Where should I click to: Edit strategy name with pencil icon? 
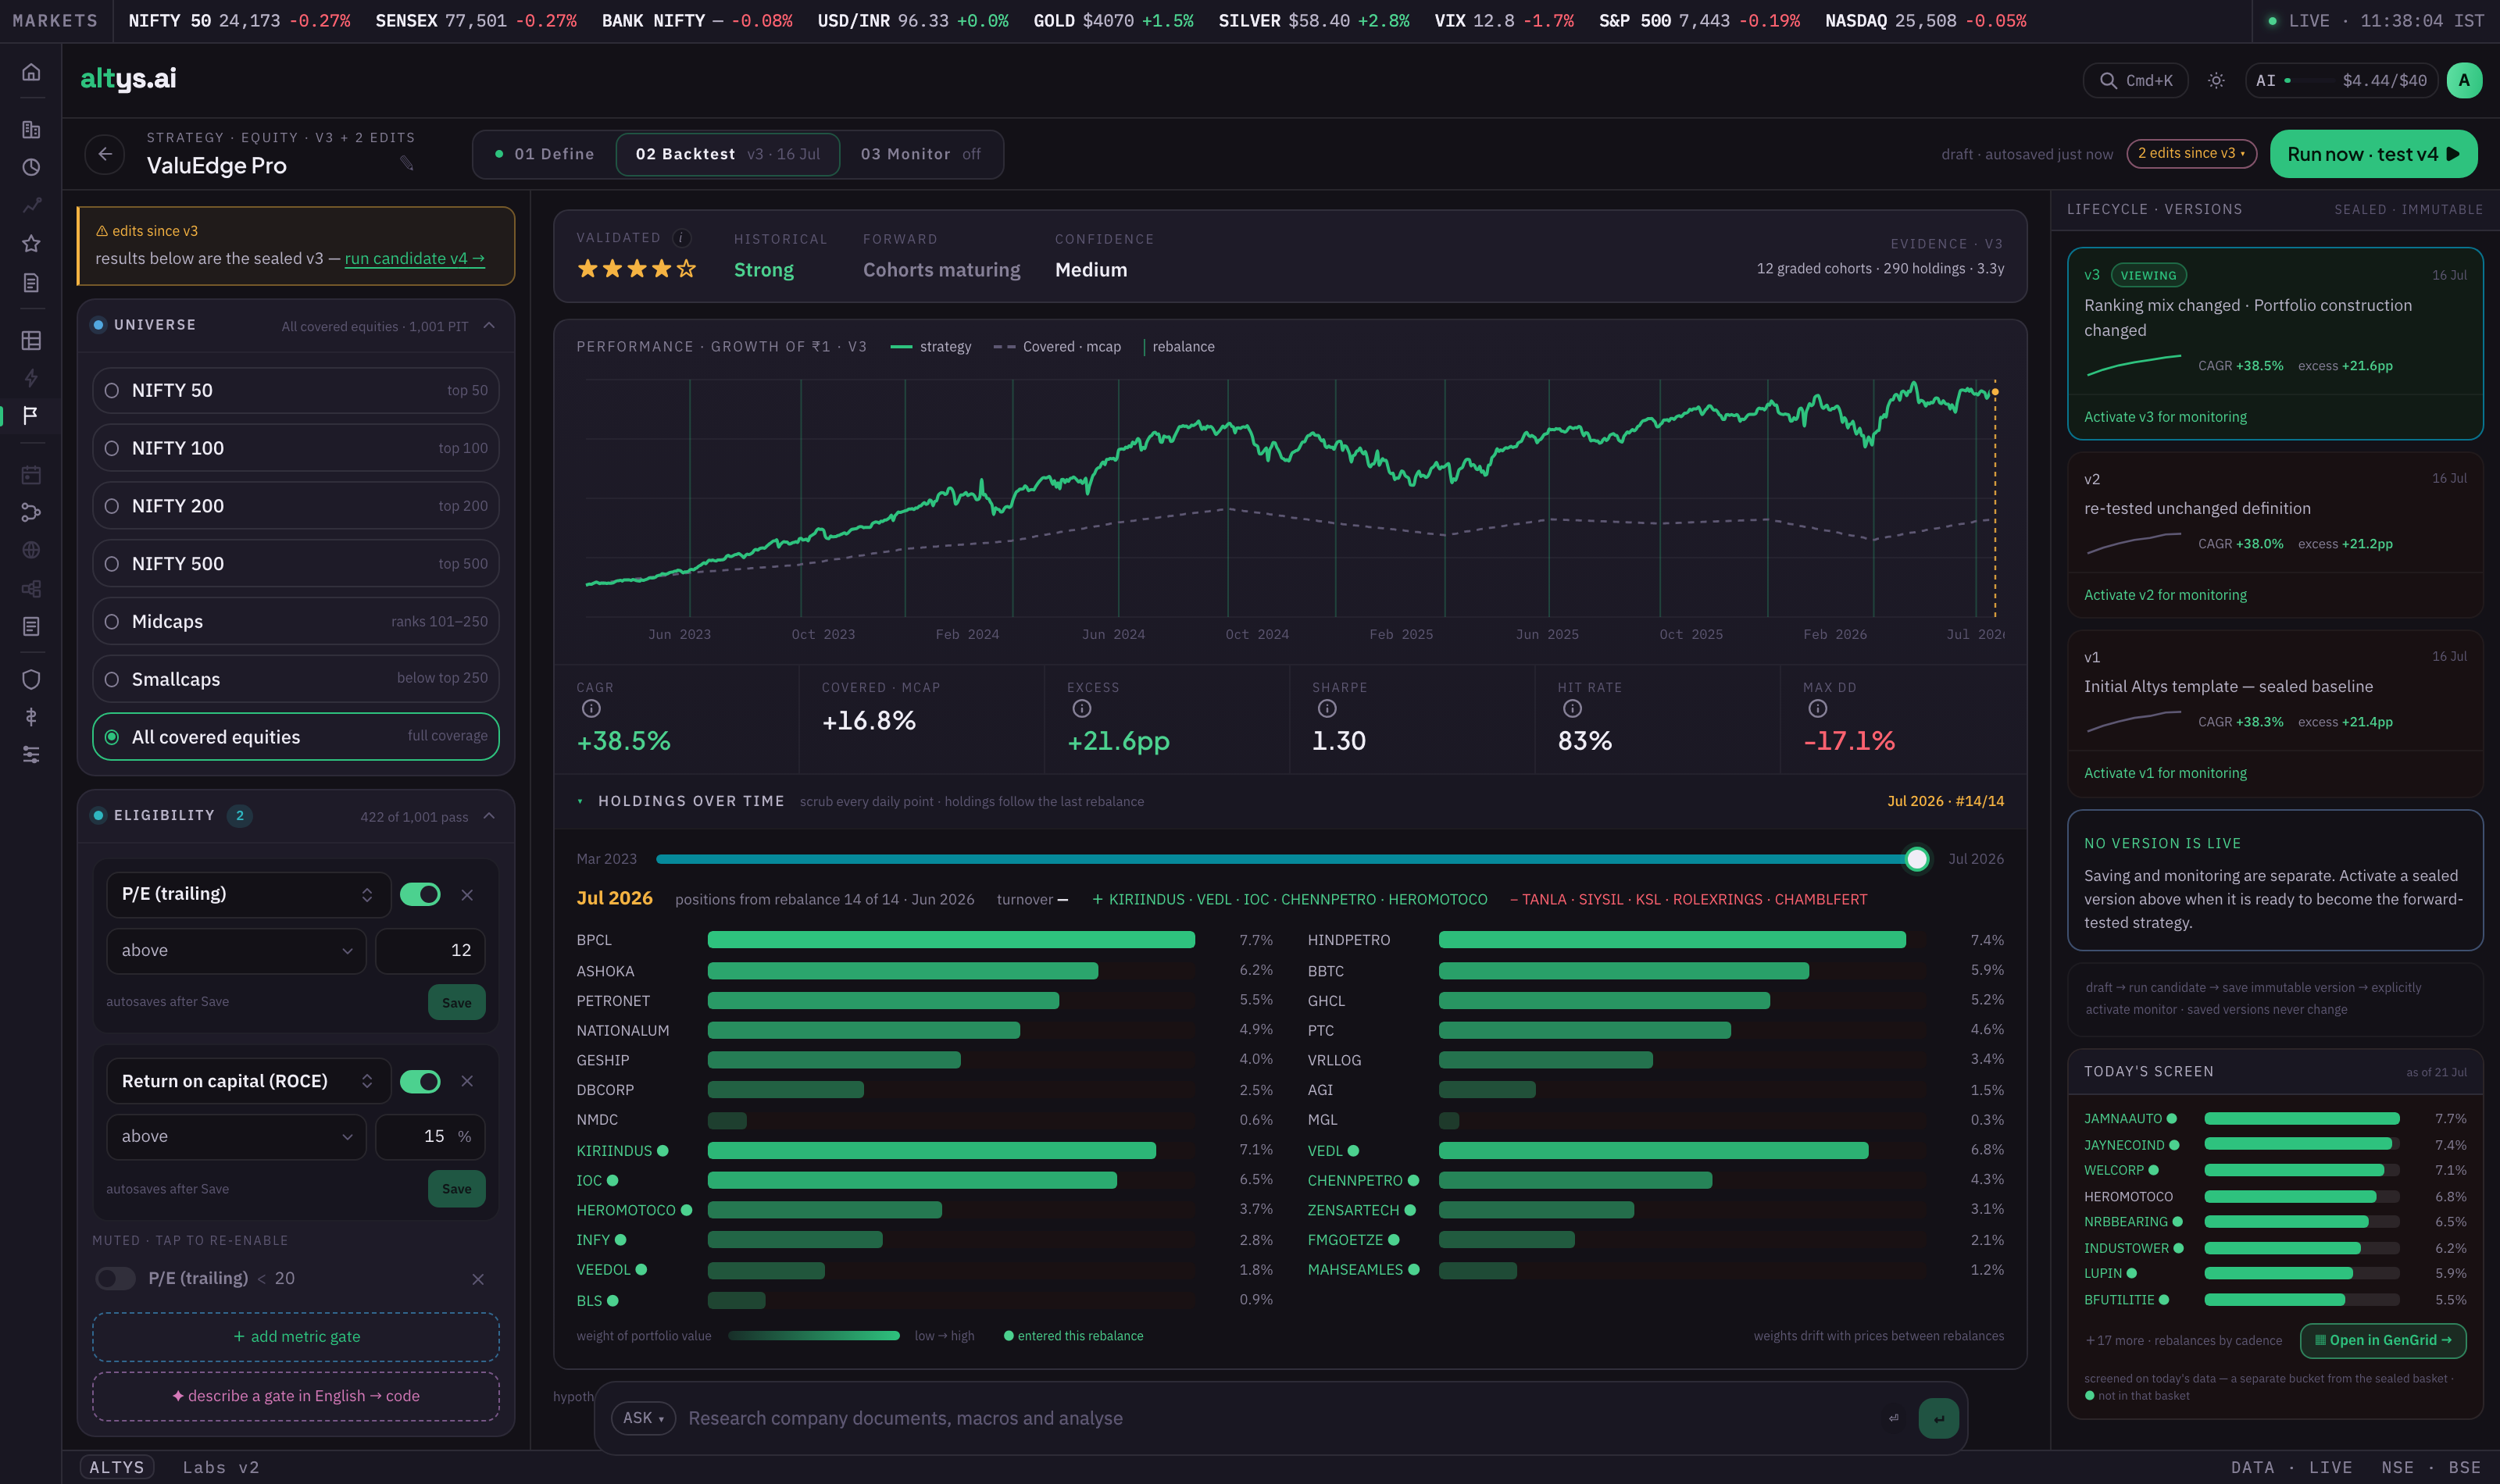pyautogui.click(x=407, y=163)
